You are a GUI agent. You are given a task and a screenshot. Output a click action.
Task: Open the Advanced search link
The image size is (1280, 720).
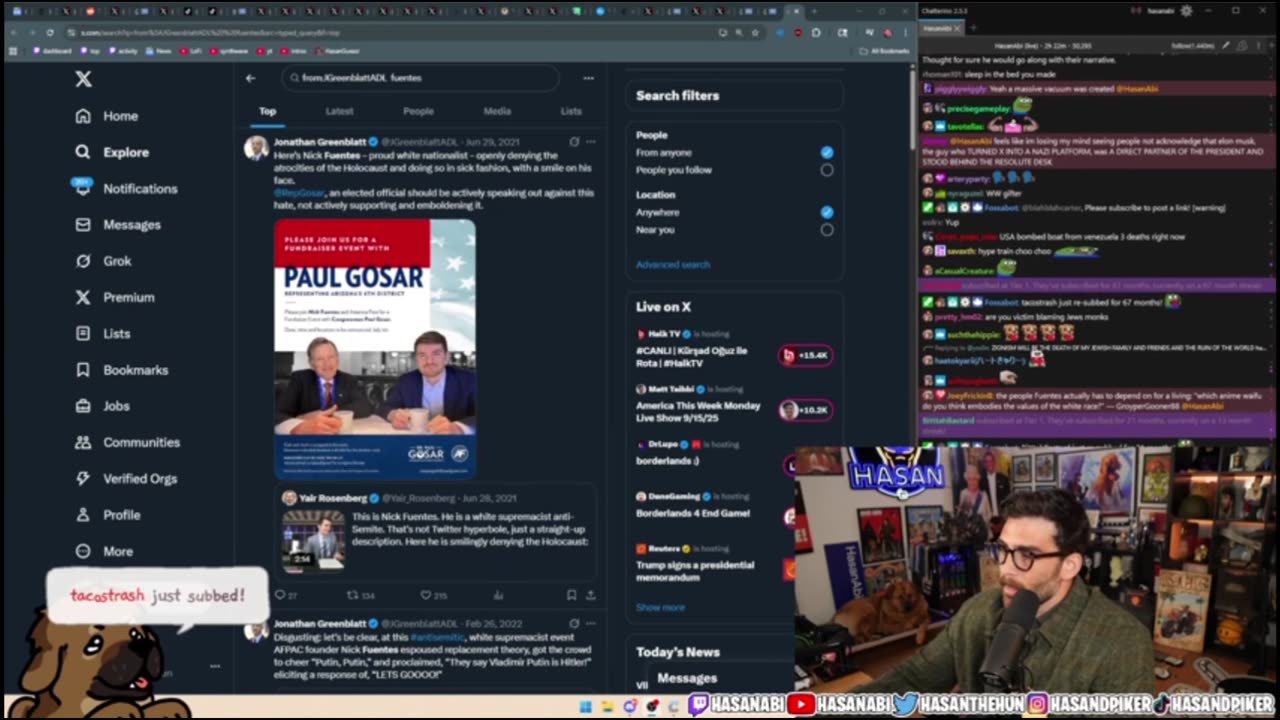click(673, 265)
